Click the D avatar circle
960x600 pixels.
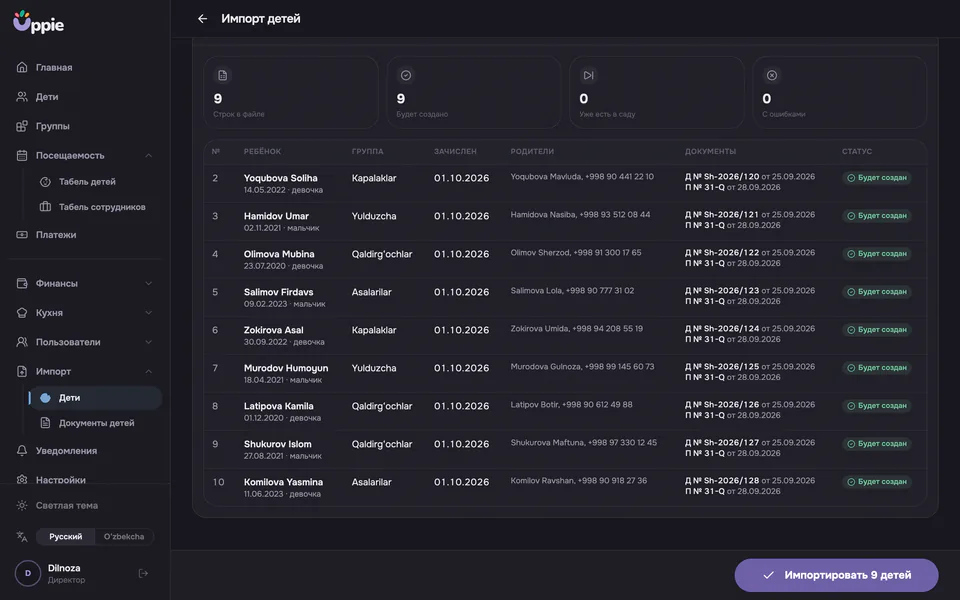pos(28,574)
